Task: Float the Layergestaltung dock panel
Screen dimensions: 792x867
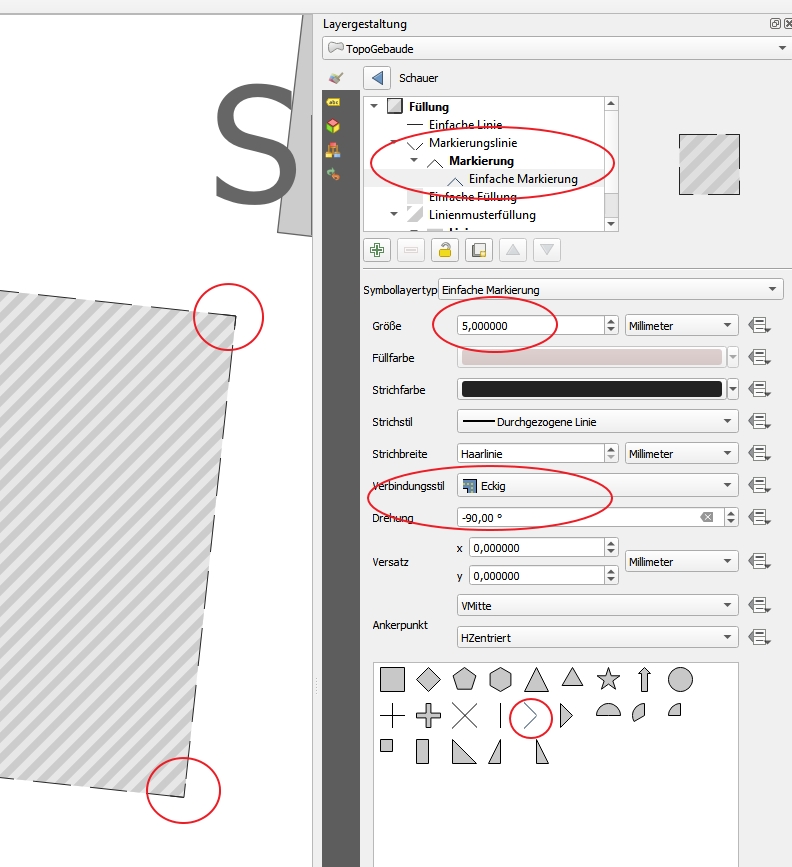Action: click(775, 23)
